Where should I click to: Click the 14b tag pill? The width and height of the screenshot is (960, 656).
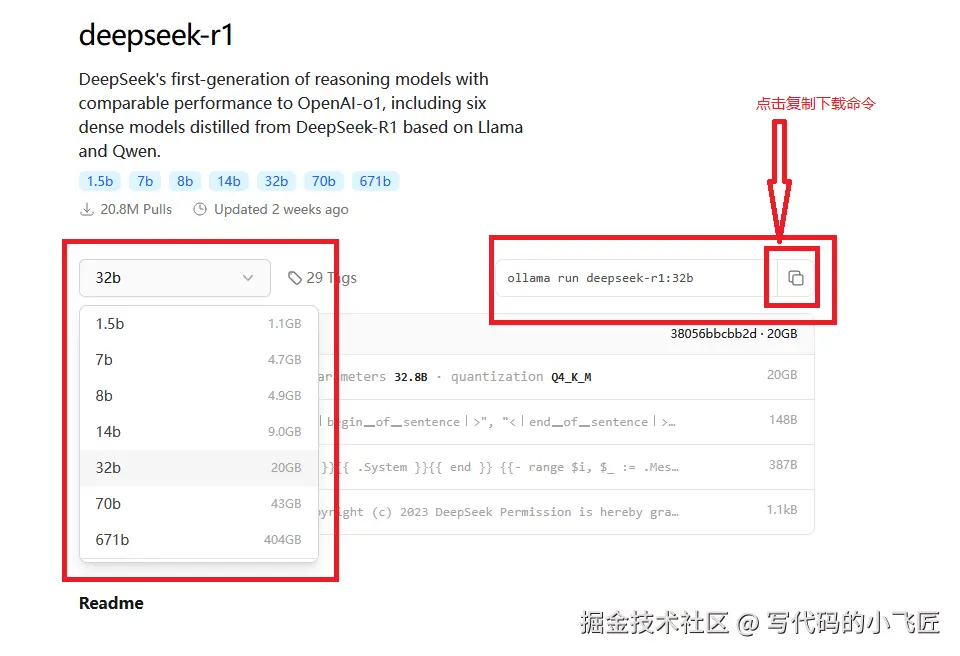click(x=228, y=181)
